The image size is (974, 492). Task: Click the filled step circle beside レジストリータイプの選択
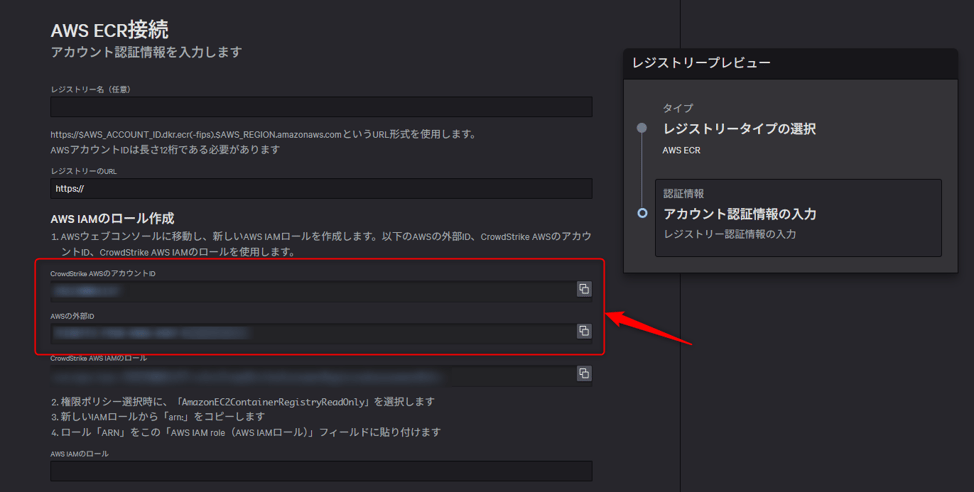pyautogui.click(x=642, y=128)
